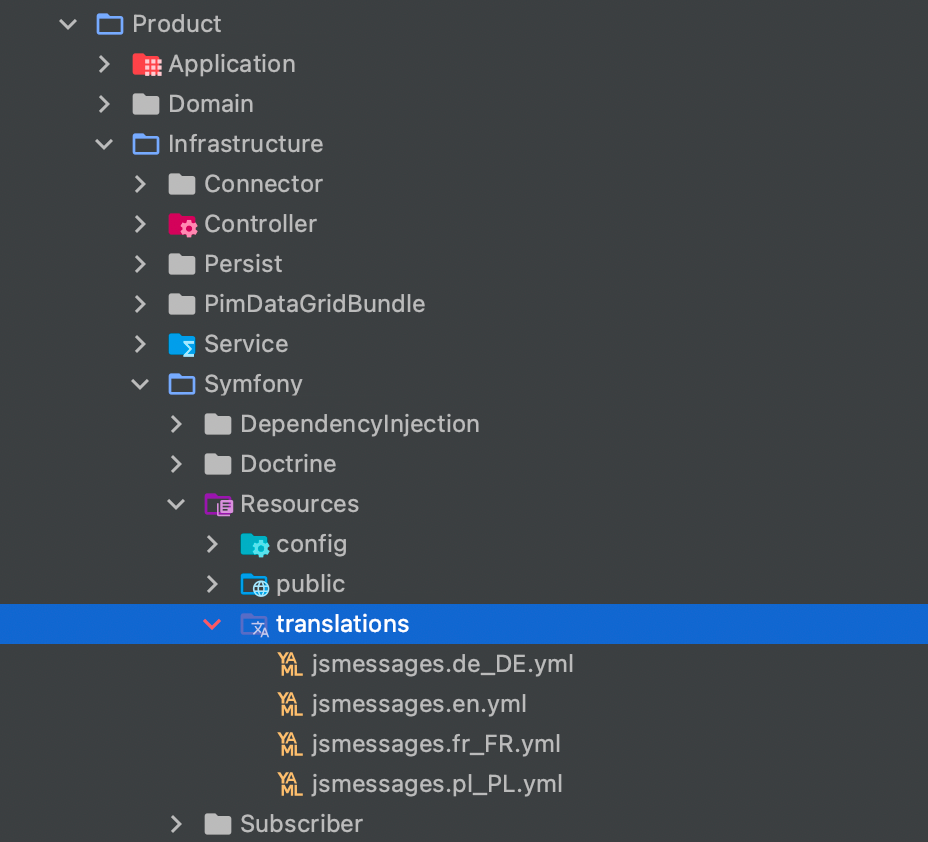Collapse the Product folder
The height and width of the screenshot is (842, 928).
[x=68, y=24]
